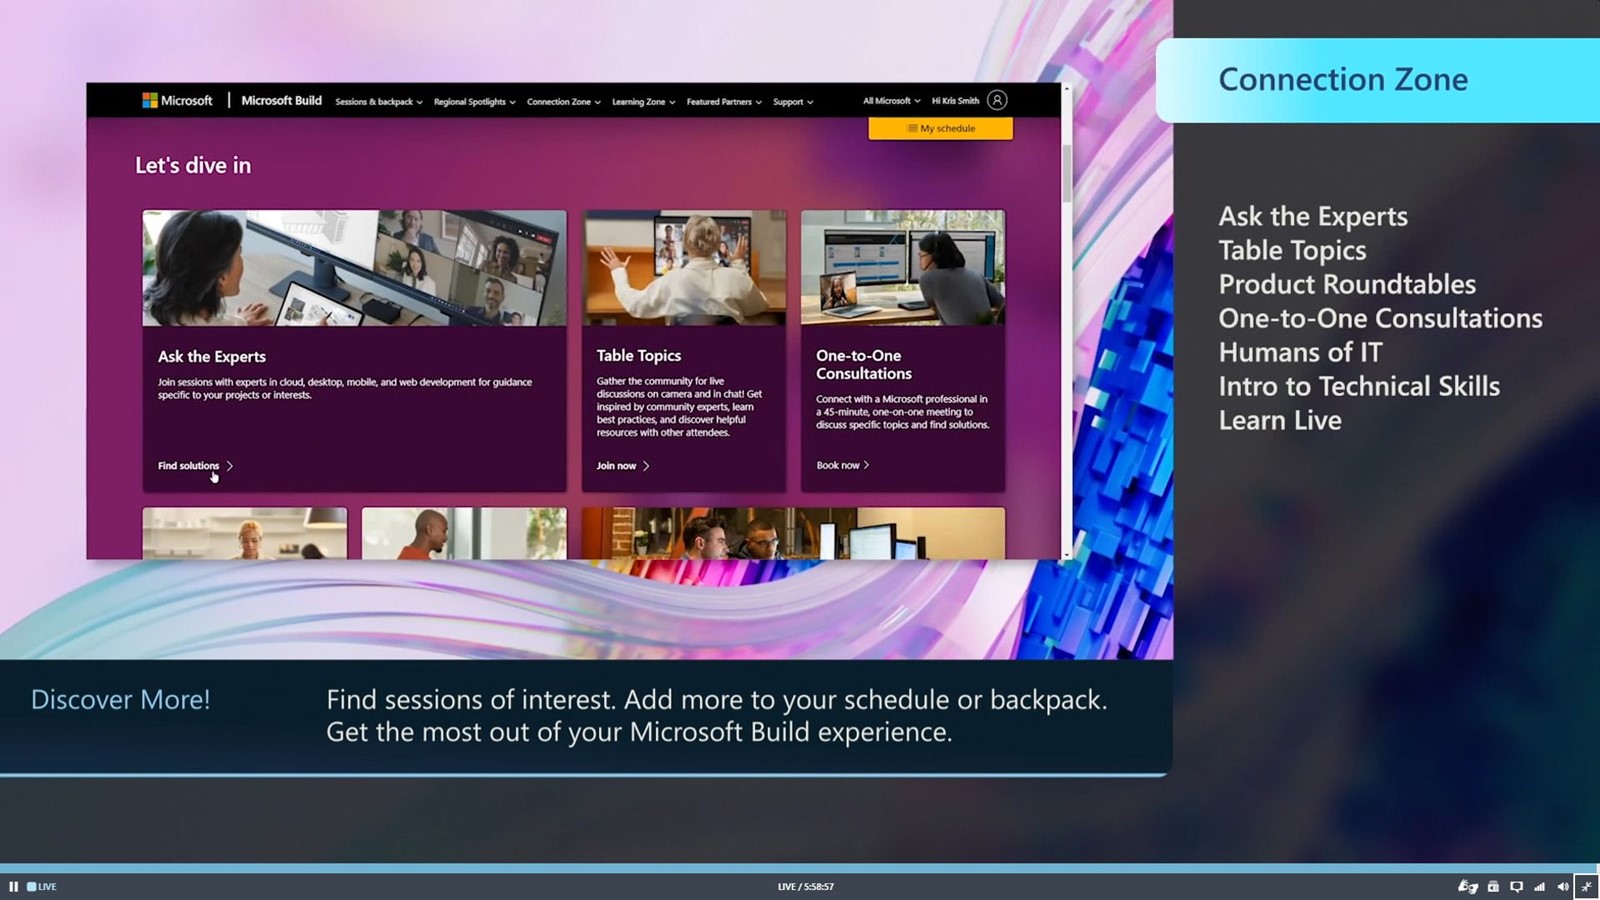Click the 'One-to-One Consultations' card heading
This screenshot has width=1600, height=900.
coord(864,365)
